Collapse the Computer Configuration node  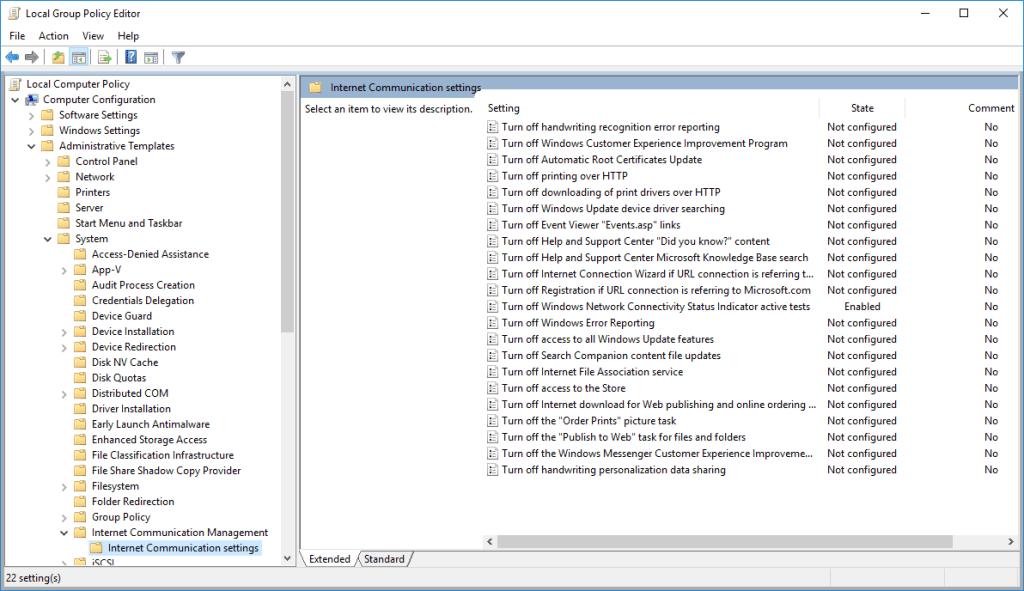pos(13,99)
